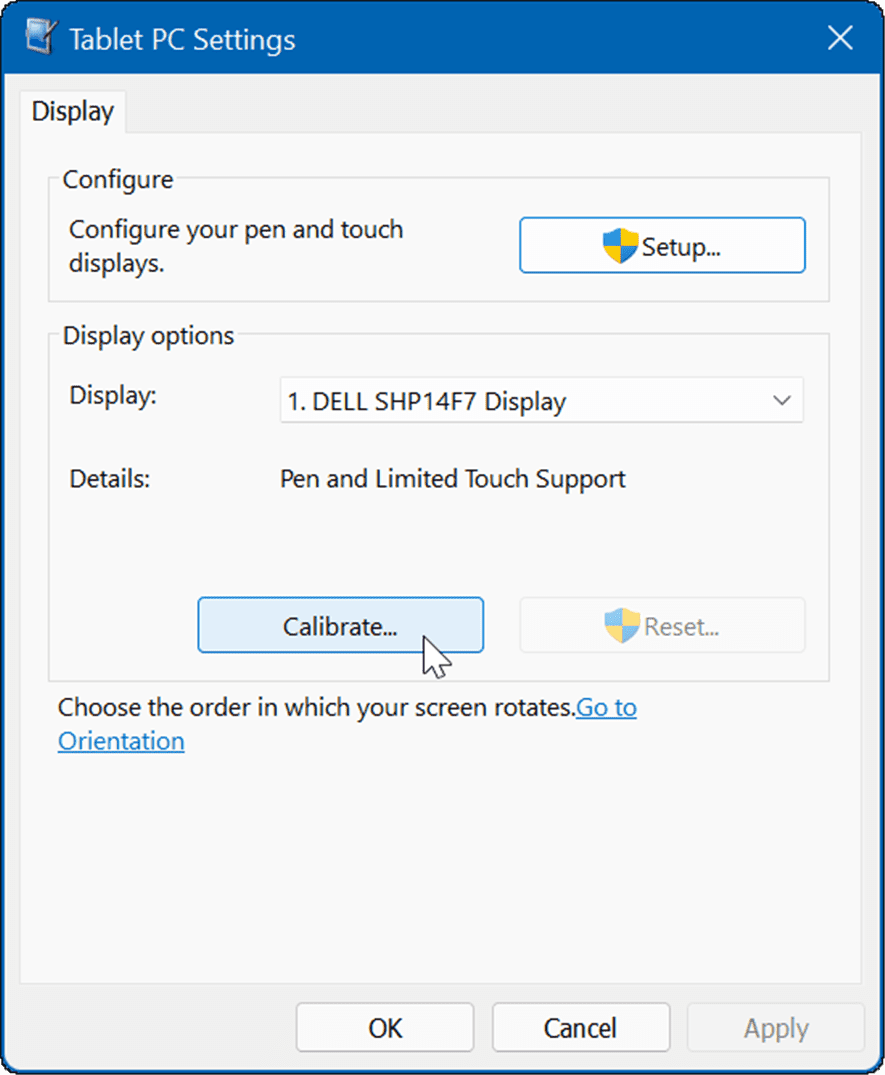The height and width of the screenshot is (1075, 885).
Task: Confirm settings with the OK button
Action: [x=384, y=1027]
